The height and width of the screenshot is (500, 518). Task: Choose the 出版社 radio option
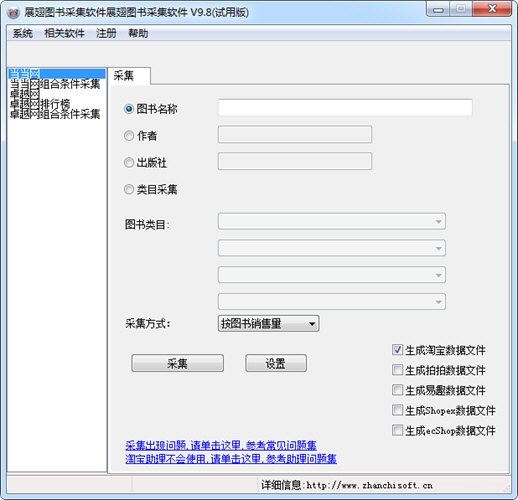(145, 163)
